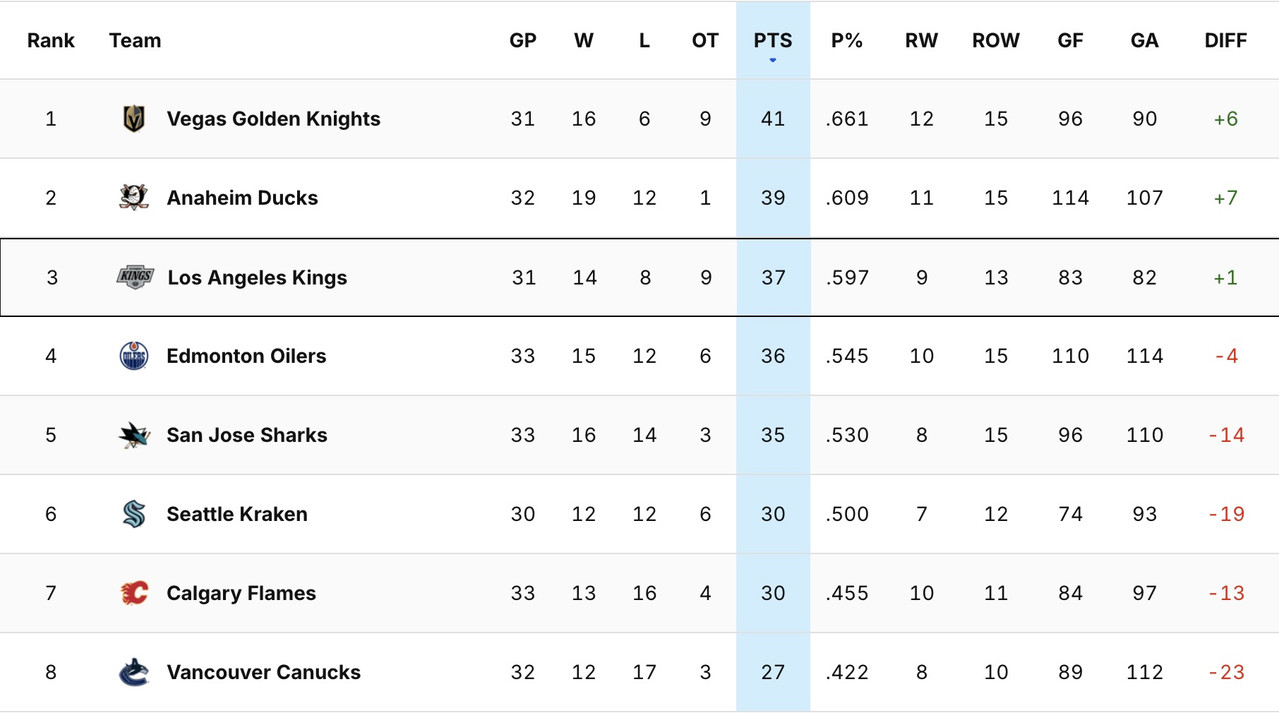Viewport: 1279px width, 713px height.
Task: Toggle sorting on the W column
Action: pos(584,40)
